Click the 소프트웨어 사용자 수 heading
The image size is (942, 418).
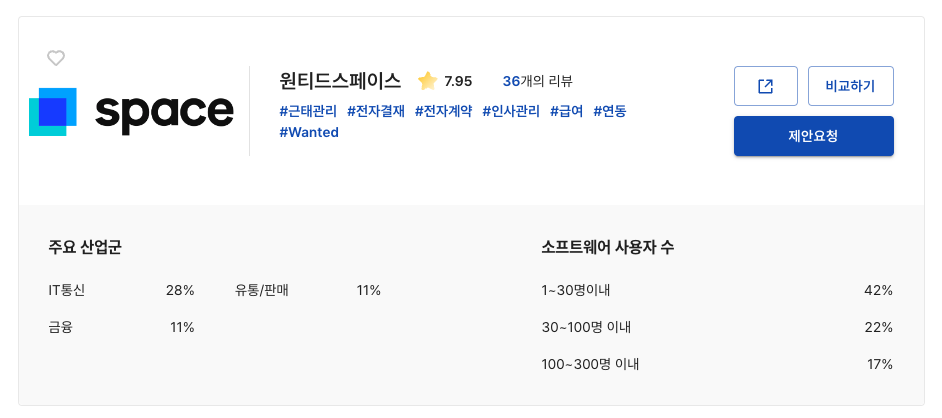tap(607, 246)
